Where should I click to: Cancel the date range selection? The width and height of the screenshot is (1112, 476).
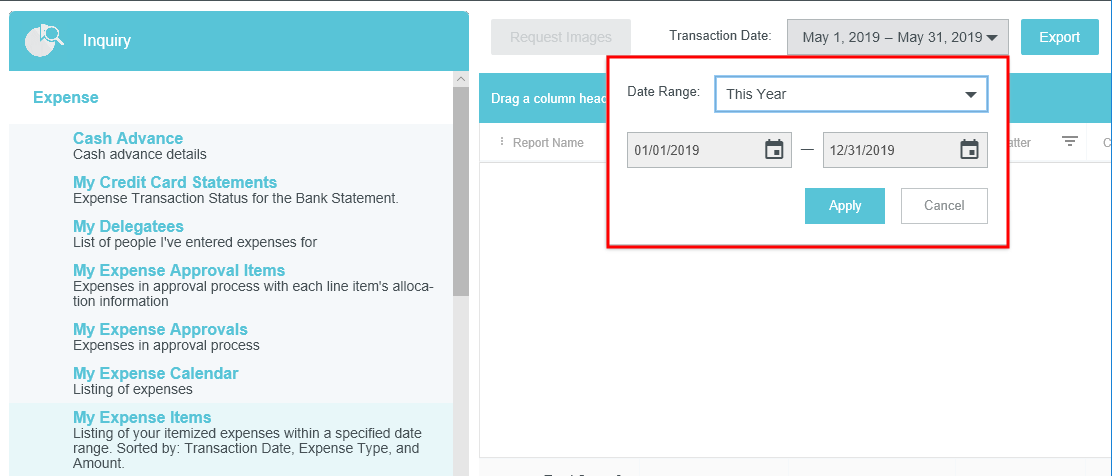(944, 206)
